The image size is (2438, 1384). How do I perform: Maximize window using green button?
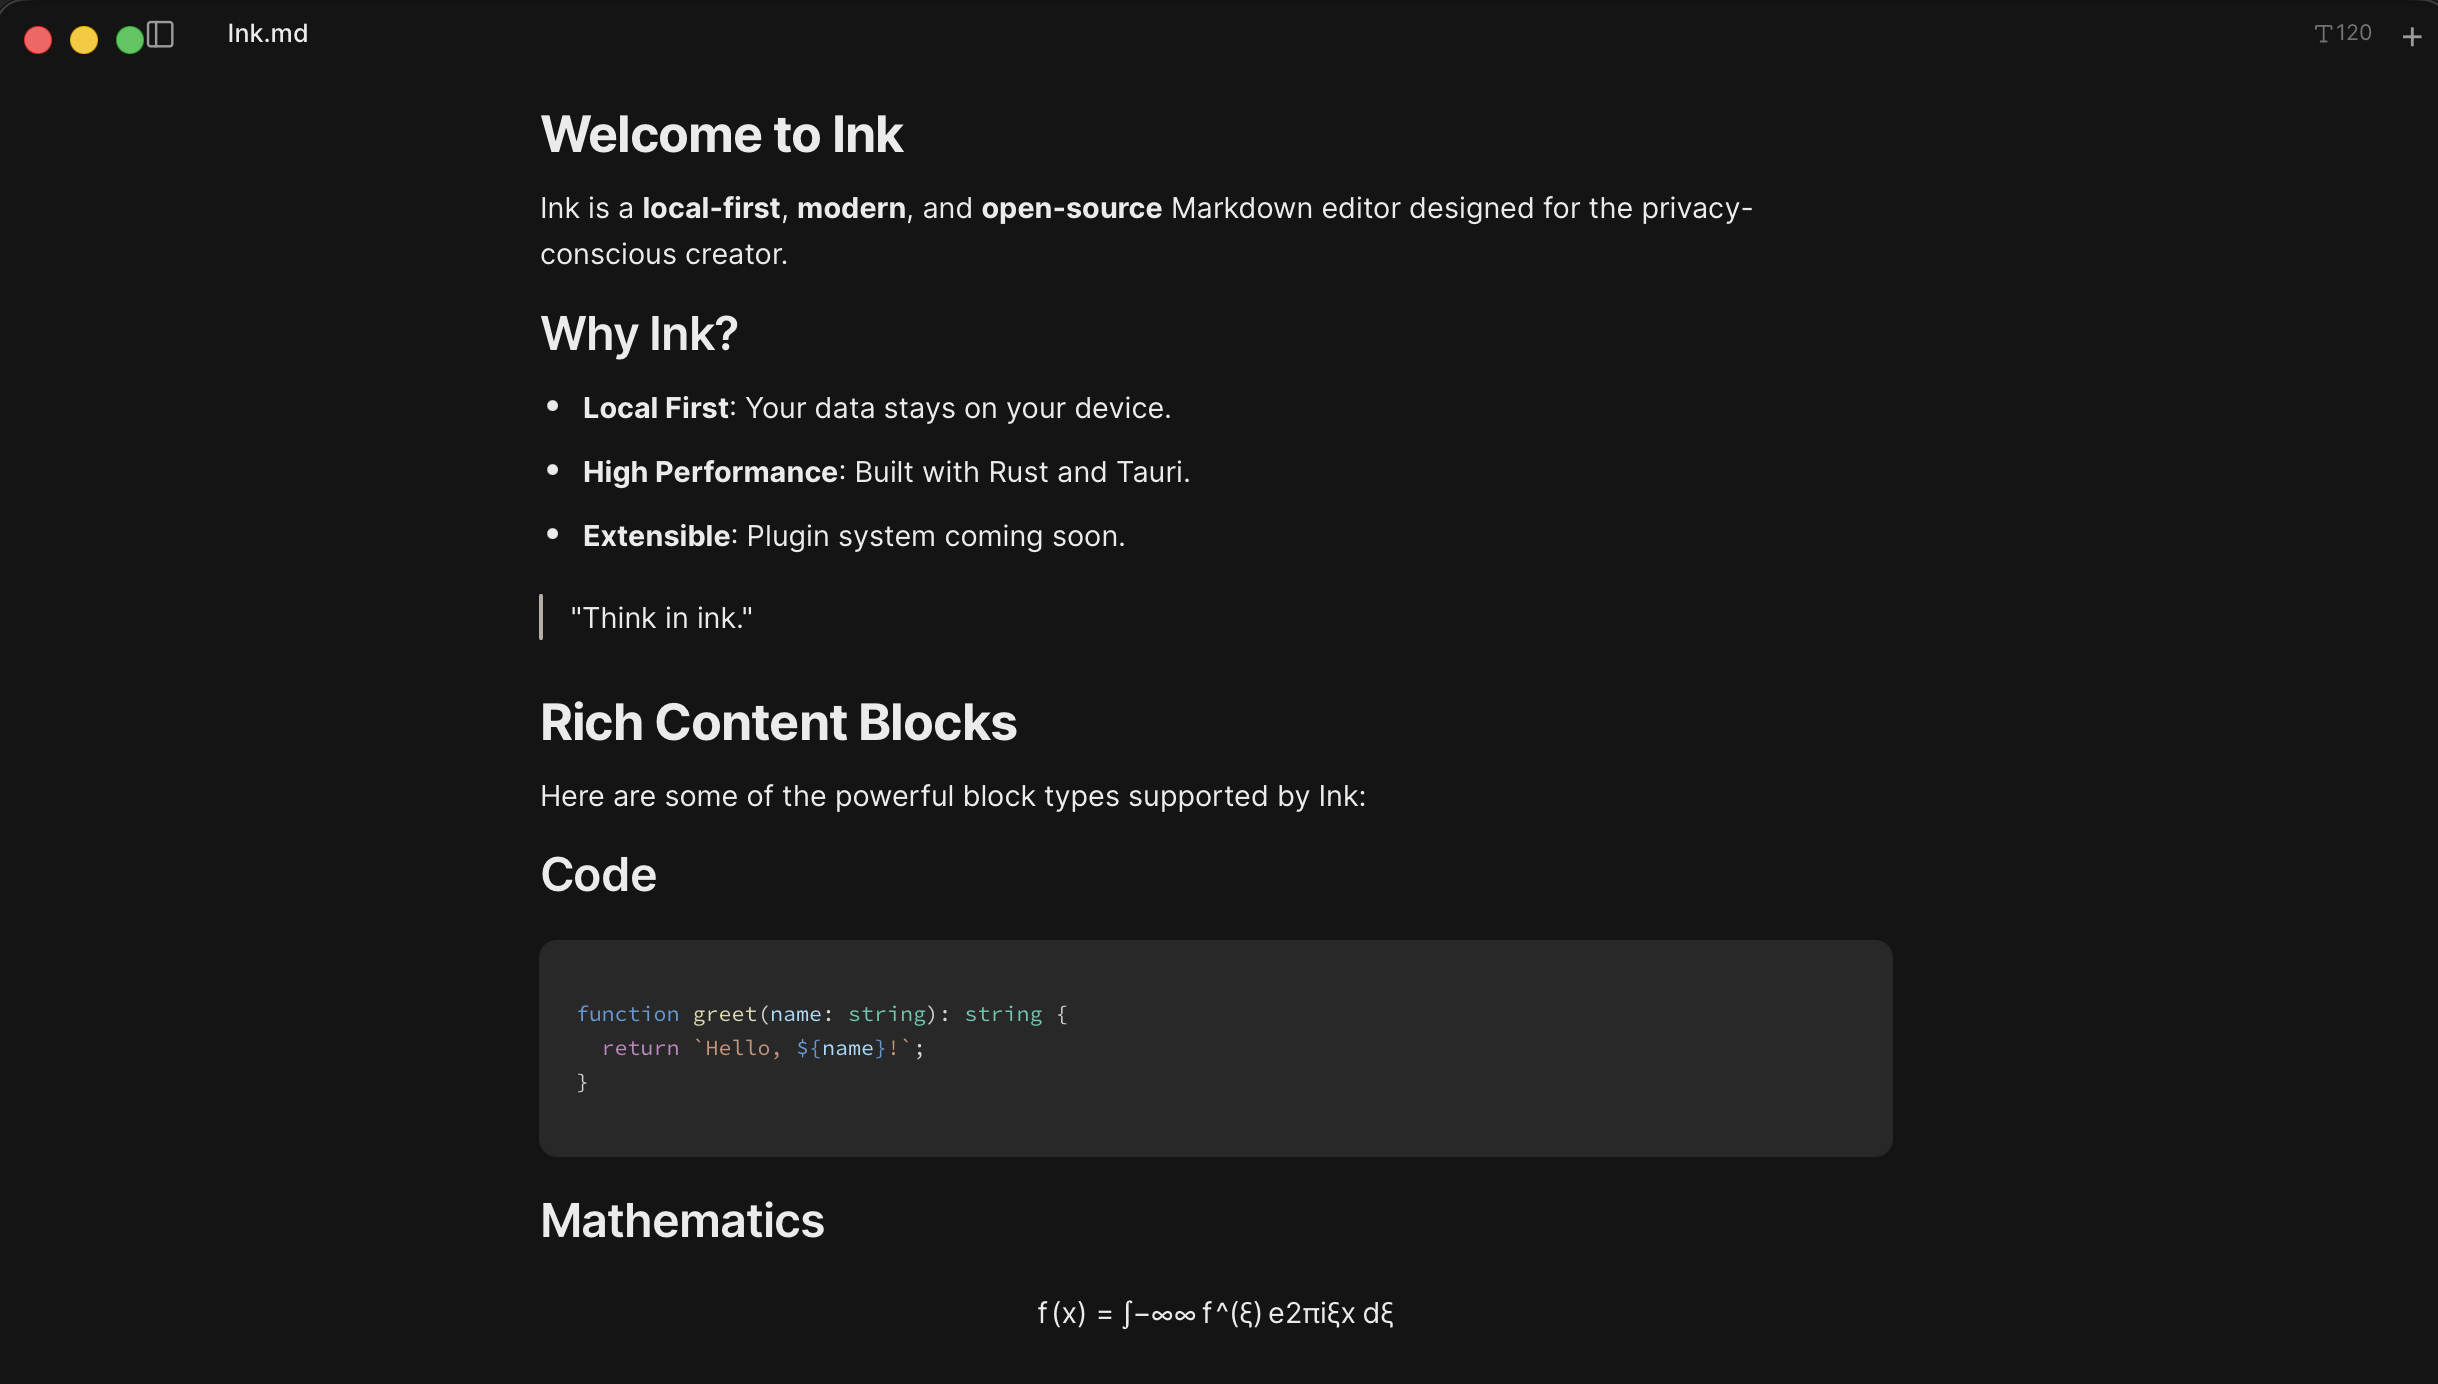point(129,40)
